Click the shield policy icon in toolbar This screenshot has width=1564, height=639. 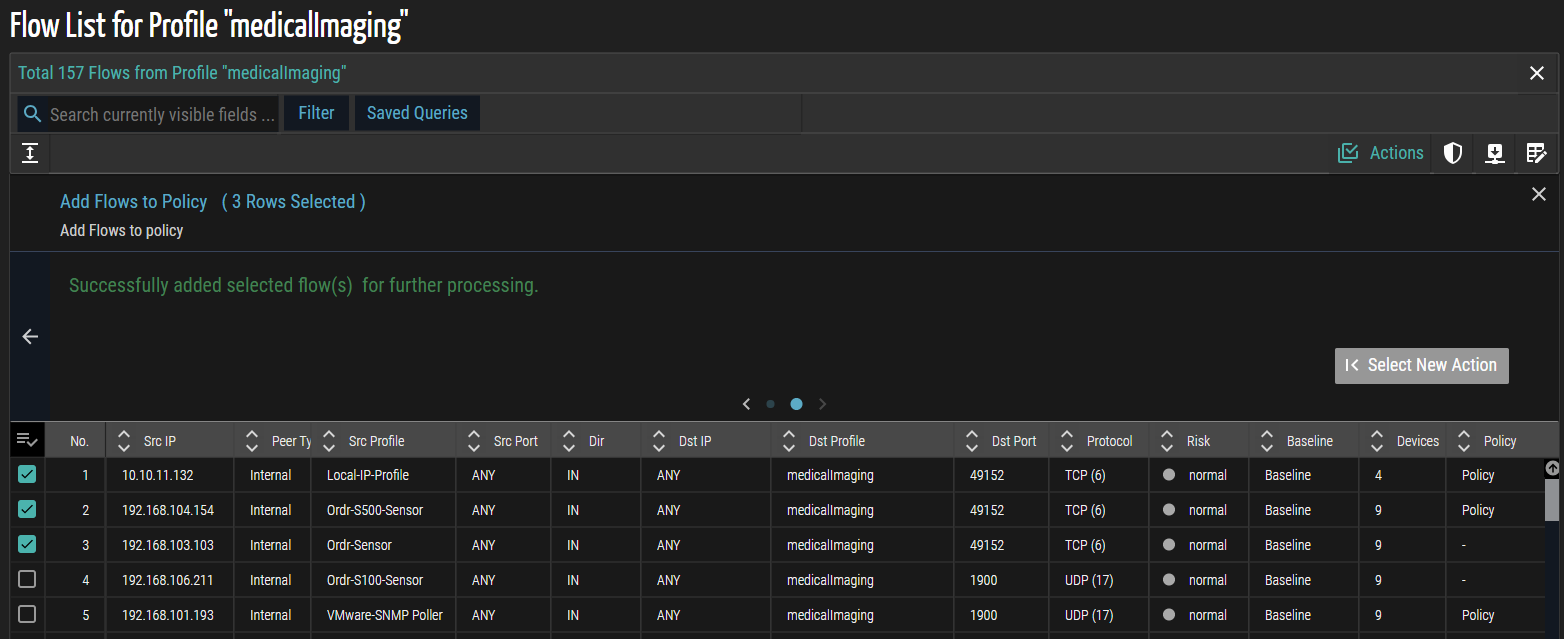click(1453, 153)
